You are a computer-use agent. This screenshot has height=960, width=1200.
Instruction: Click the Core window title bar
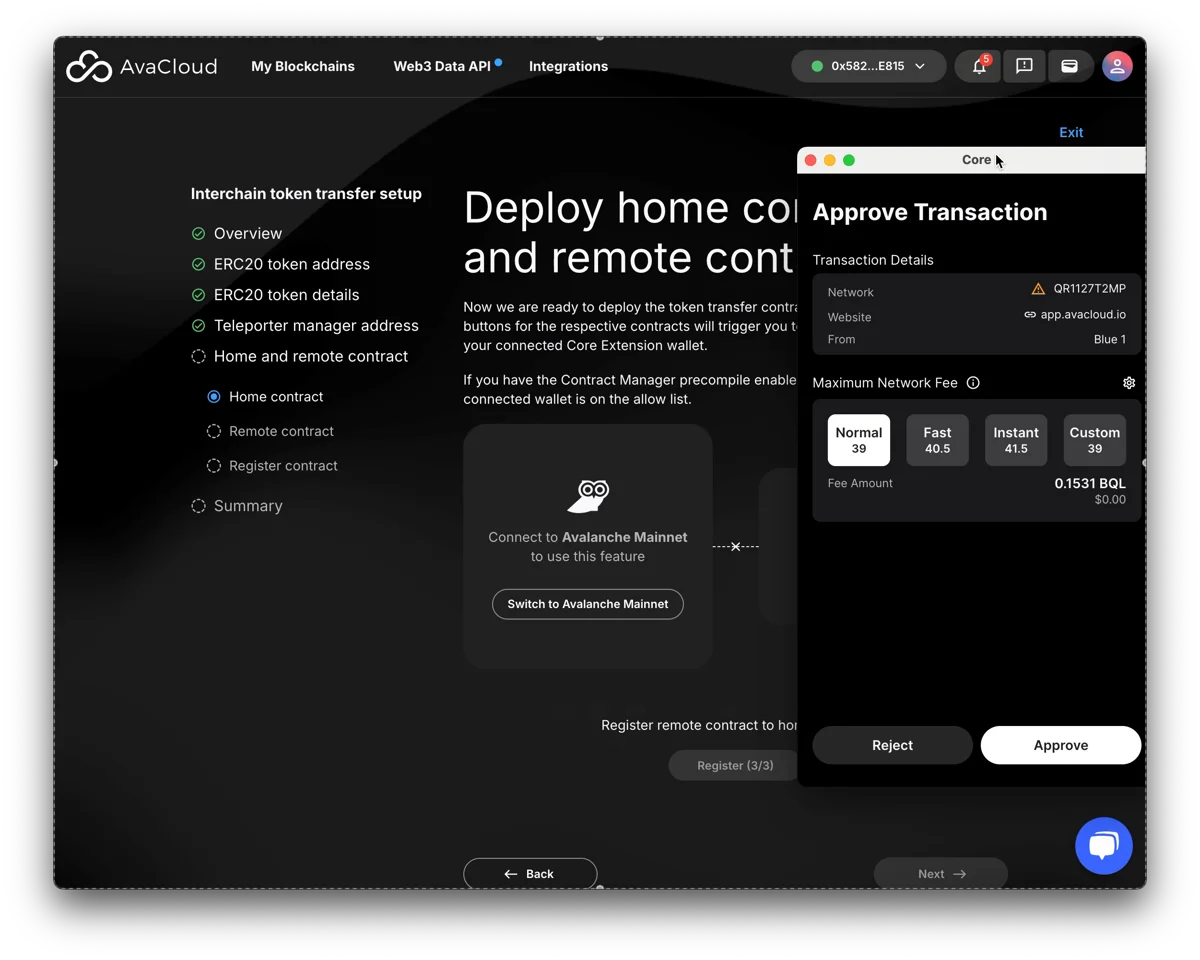tap(972, 160)
